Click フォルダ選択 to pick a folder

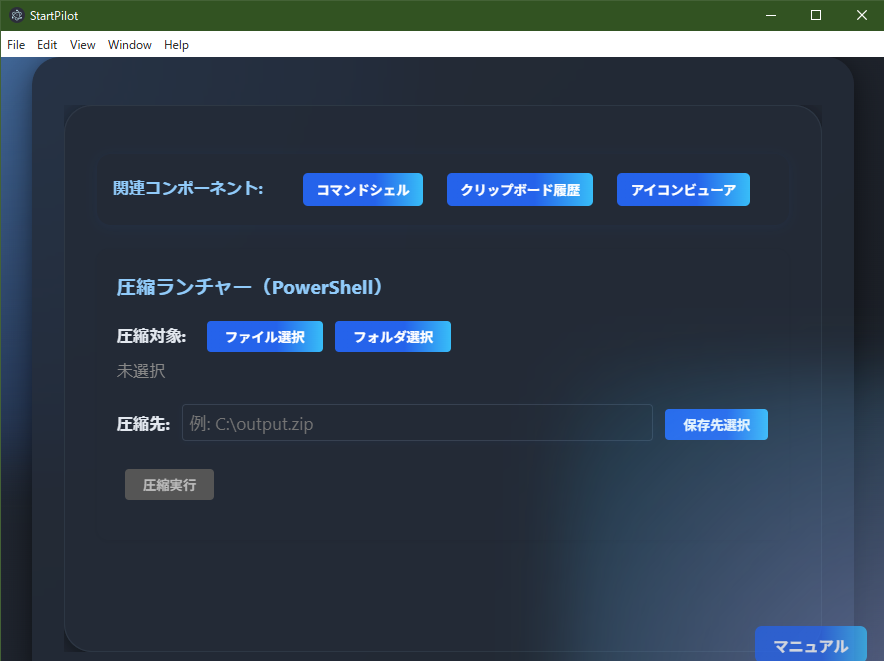pyautogui.click(x=392, y=336)
